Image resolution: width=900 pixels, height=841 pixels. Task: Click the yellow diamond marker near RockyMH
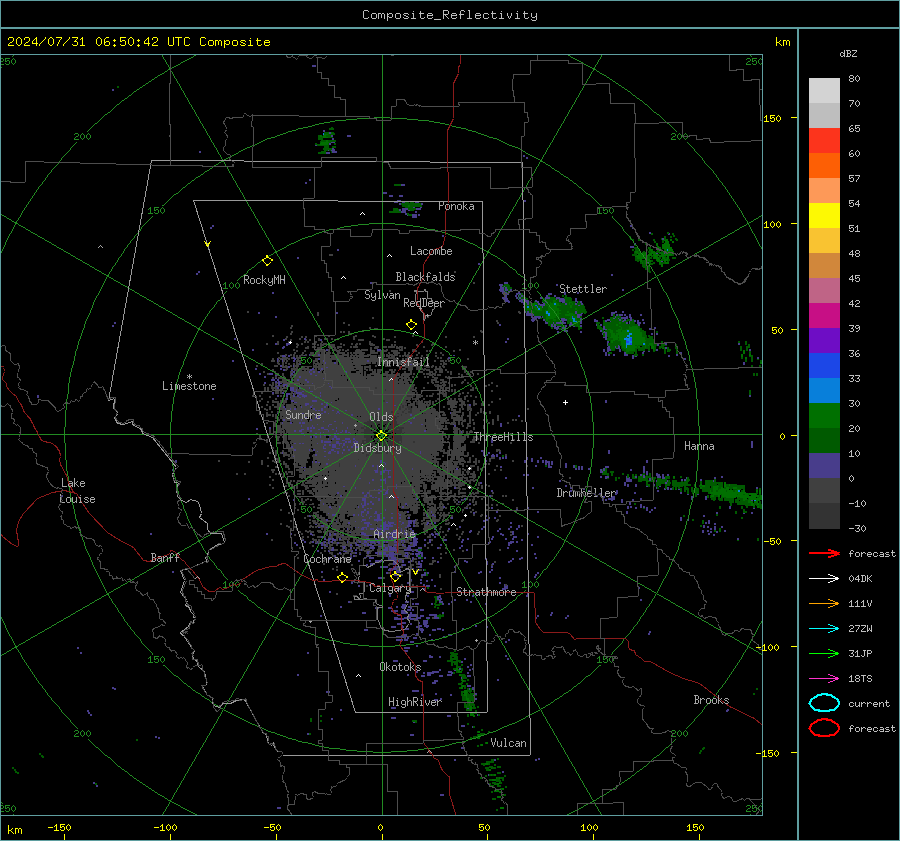pyautogui.click(x=267, y=261)
